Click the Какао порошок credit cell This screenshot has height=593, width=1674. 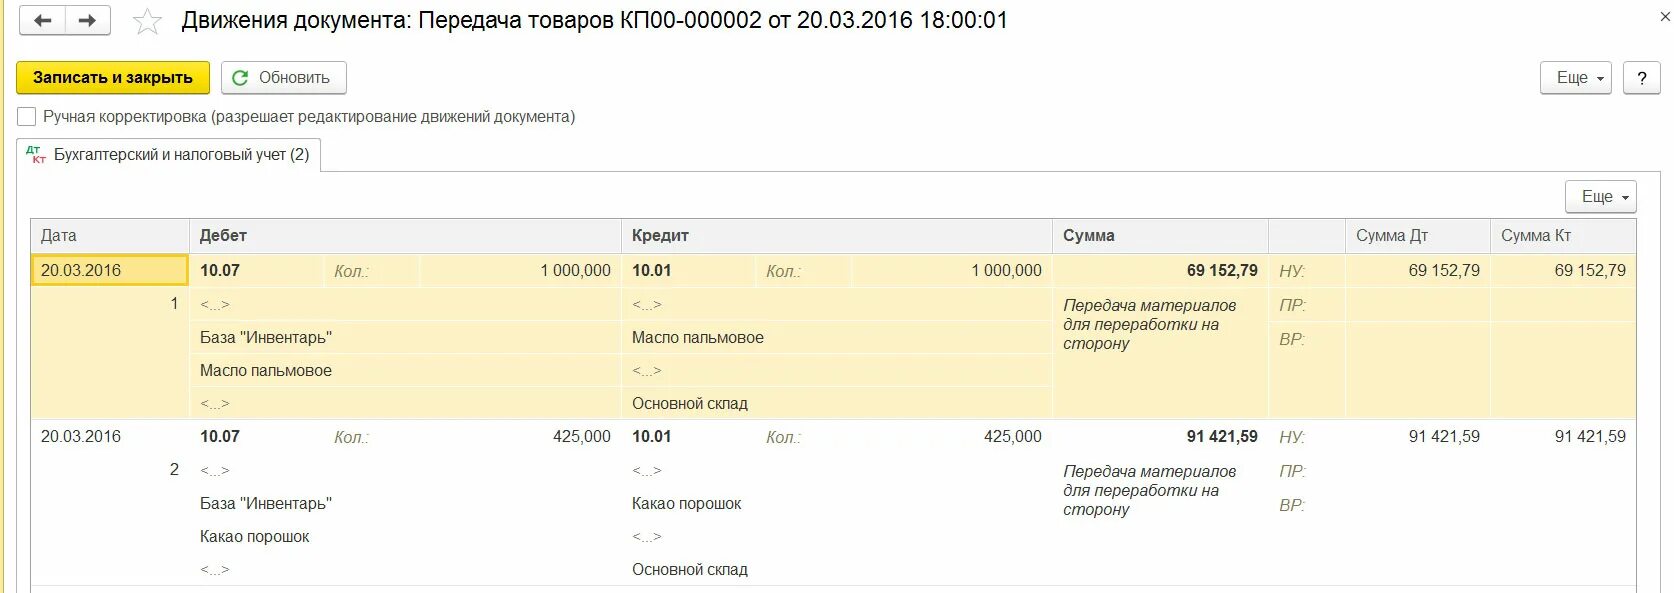point(687,503)
